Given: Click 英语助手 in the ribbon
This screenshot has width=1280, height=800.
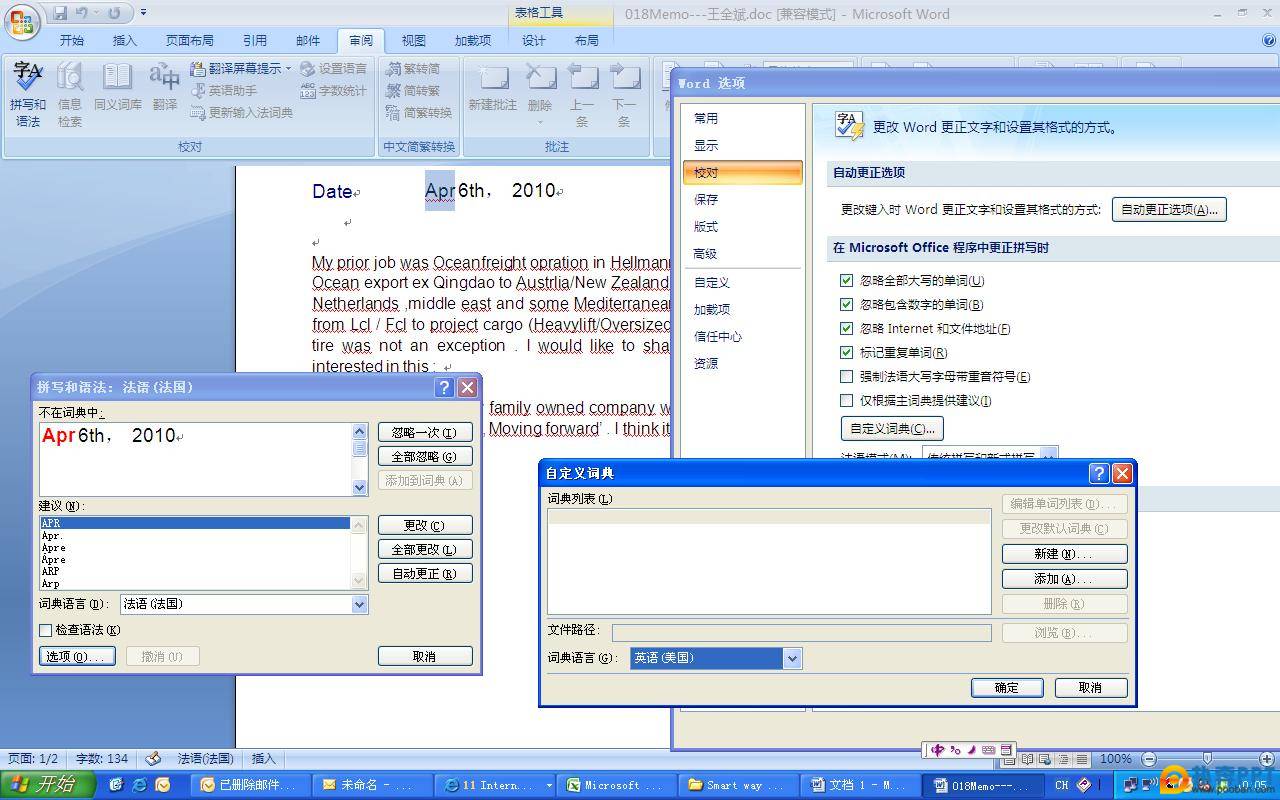Looking at the screenshot, I should pyautogui.click(x=224, y=91).
